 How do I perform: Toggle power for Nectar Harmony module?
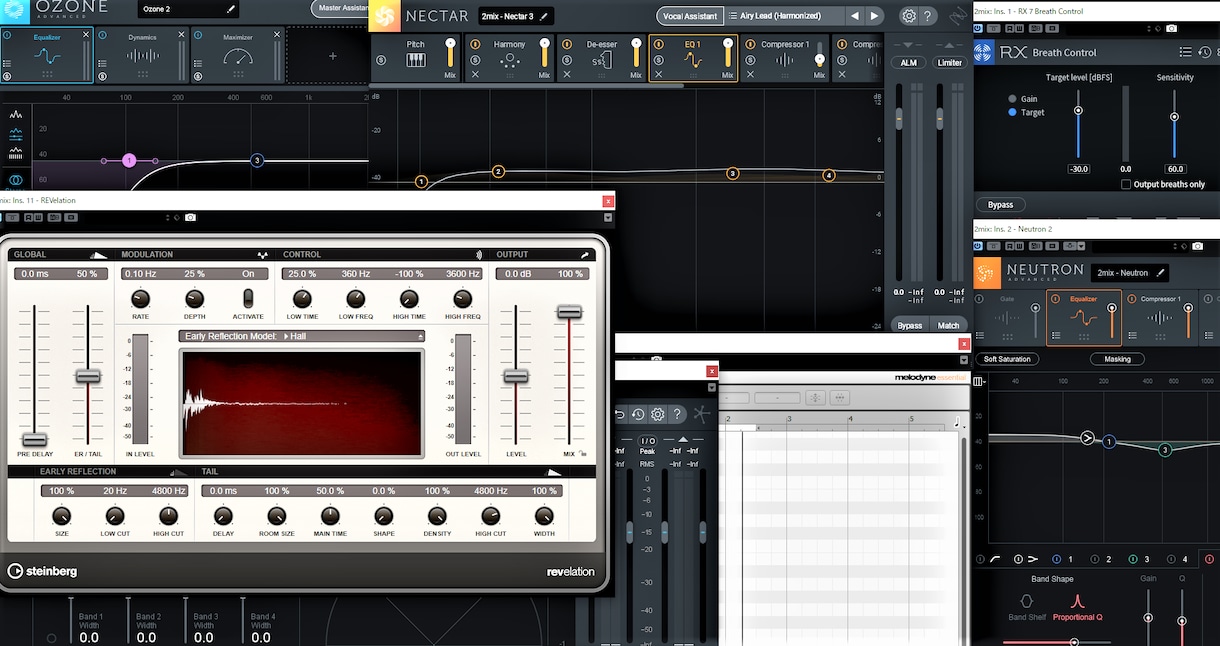point(475,44)
